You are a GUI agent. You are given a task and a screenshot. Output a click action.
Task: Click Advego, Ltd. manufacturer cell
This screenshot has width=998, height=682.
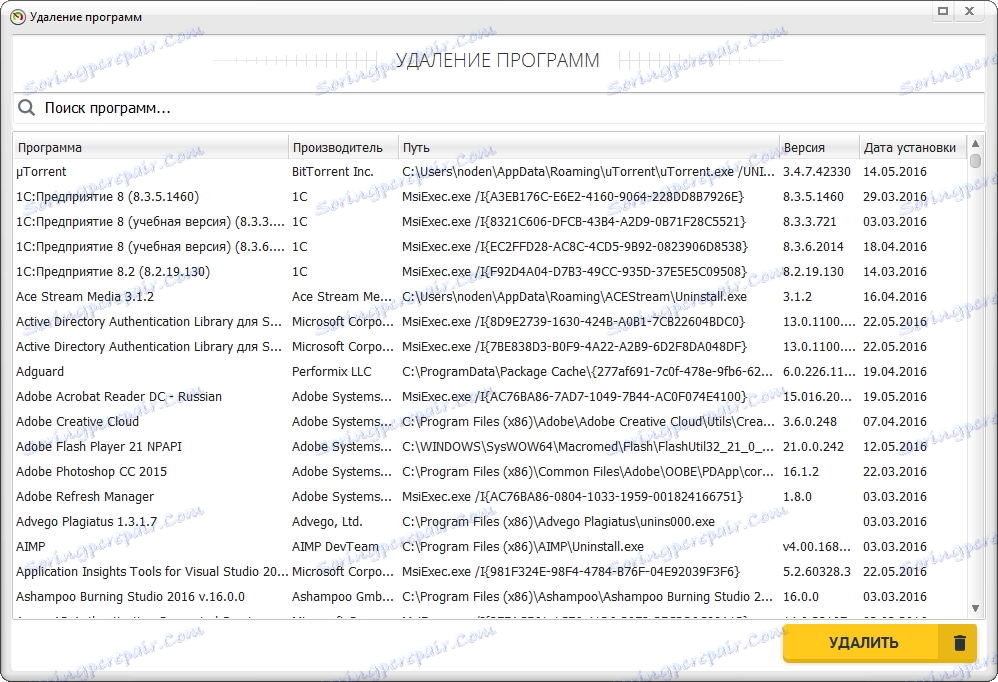tap(327, 522)
